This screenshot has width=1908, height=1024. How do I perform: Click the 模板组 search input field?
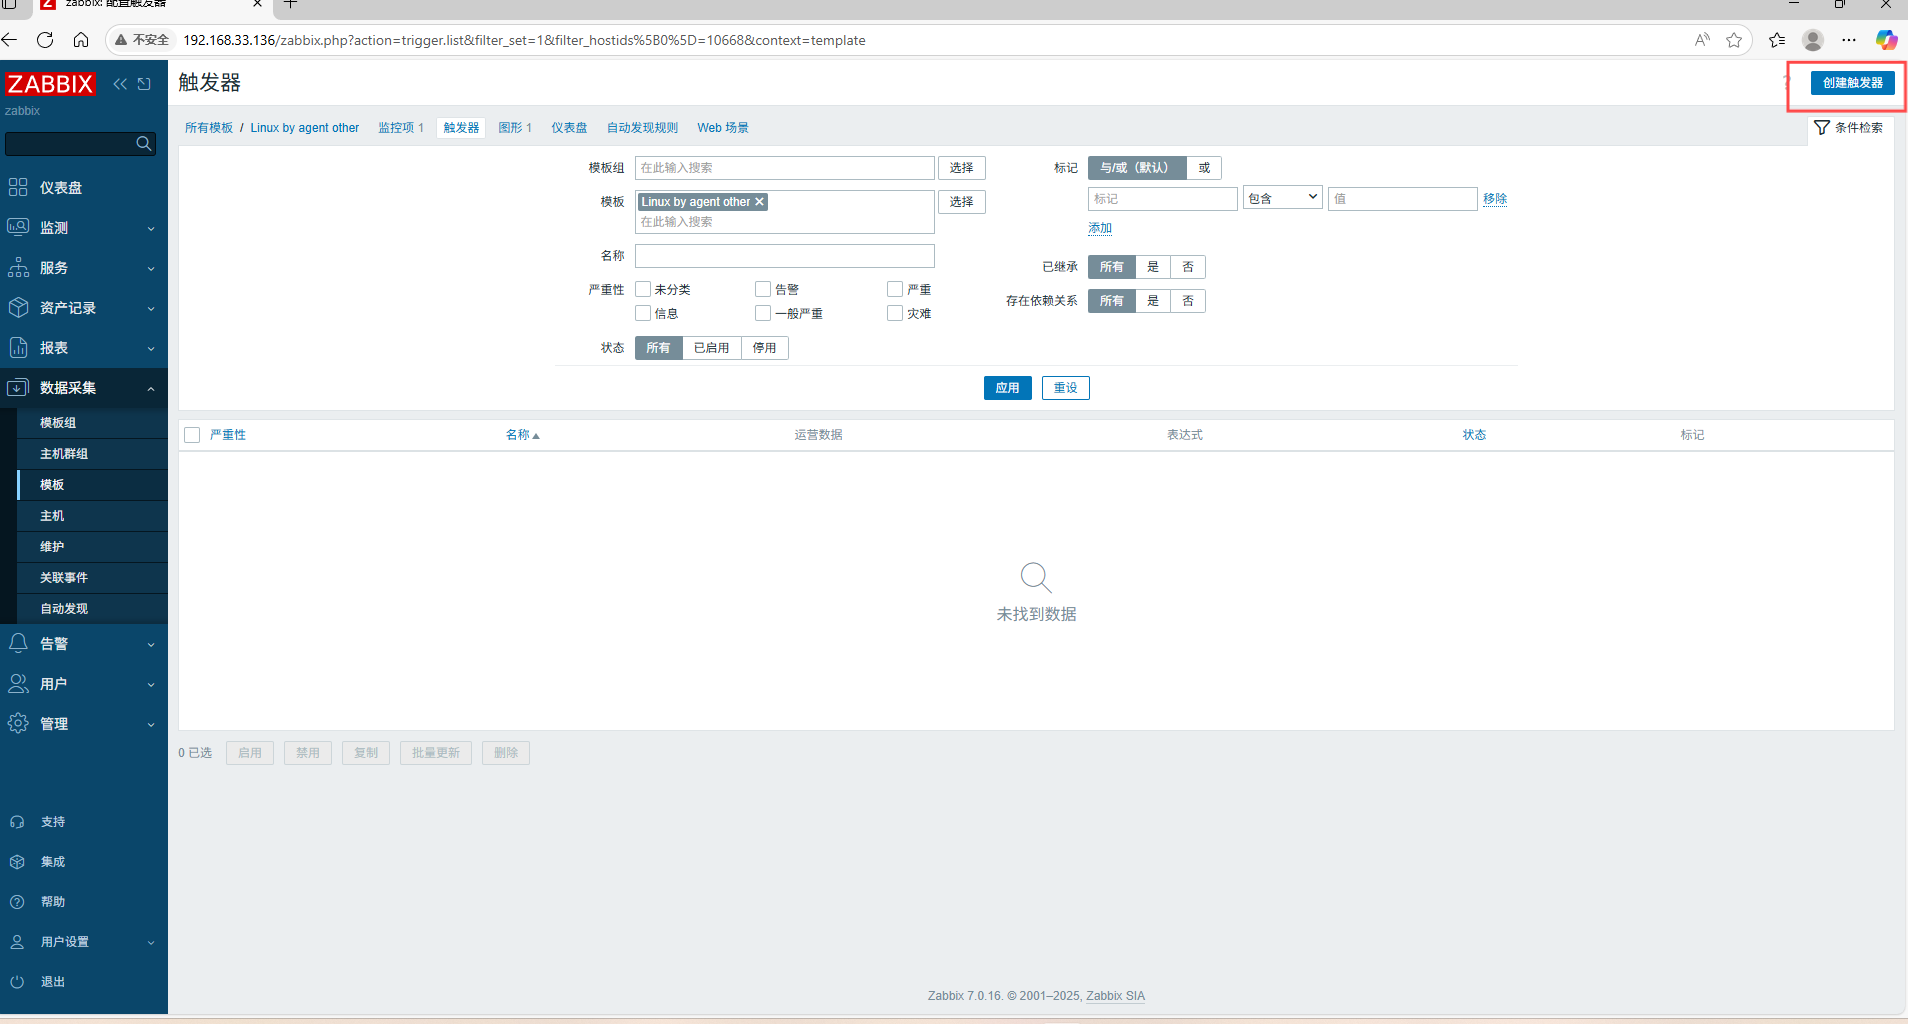click(x=785, y=168)
